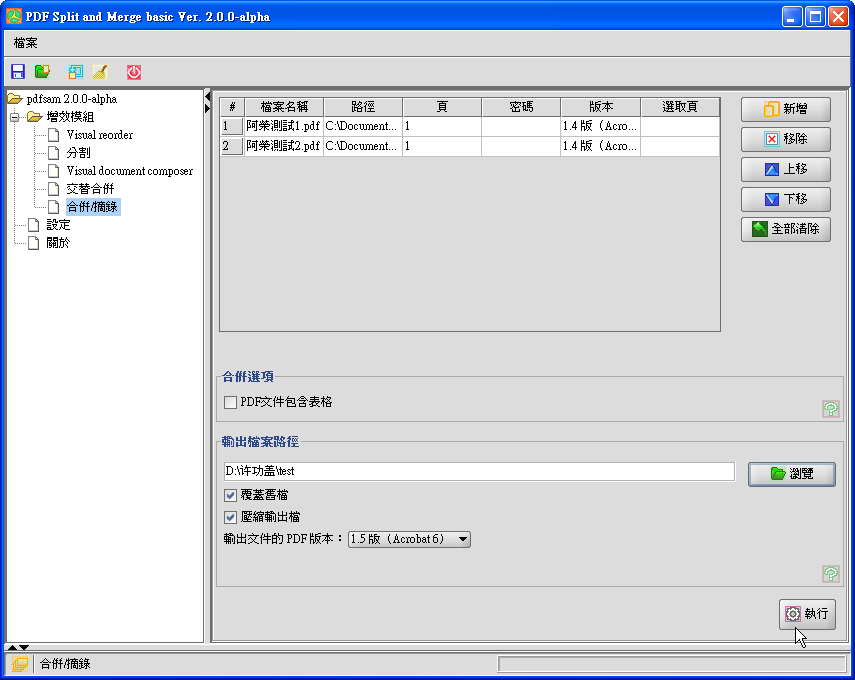Screen dimensions: 855x680
Task: Collapse the 增效模組 tree node
Action: point(14,117)
